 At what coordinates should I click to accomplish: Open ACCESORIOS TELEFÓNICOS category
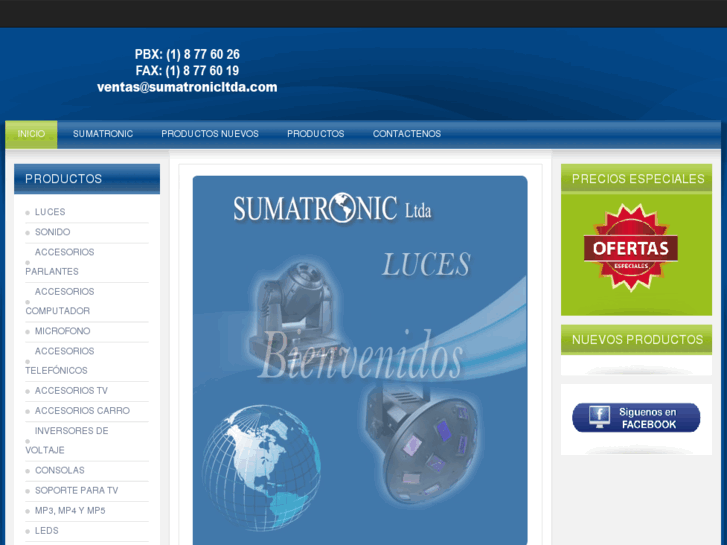coord(60,361)
